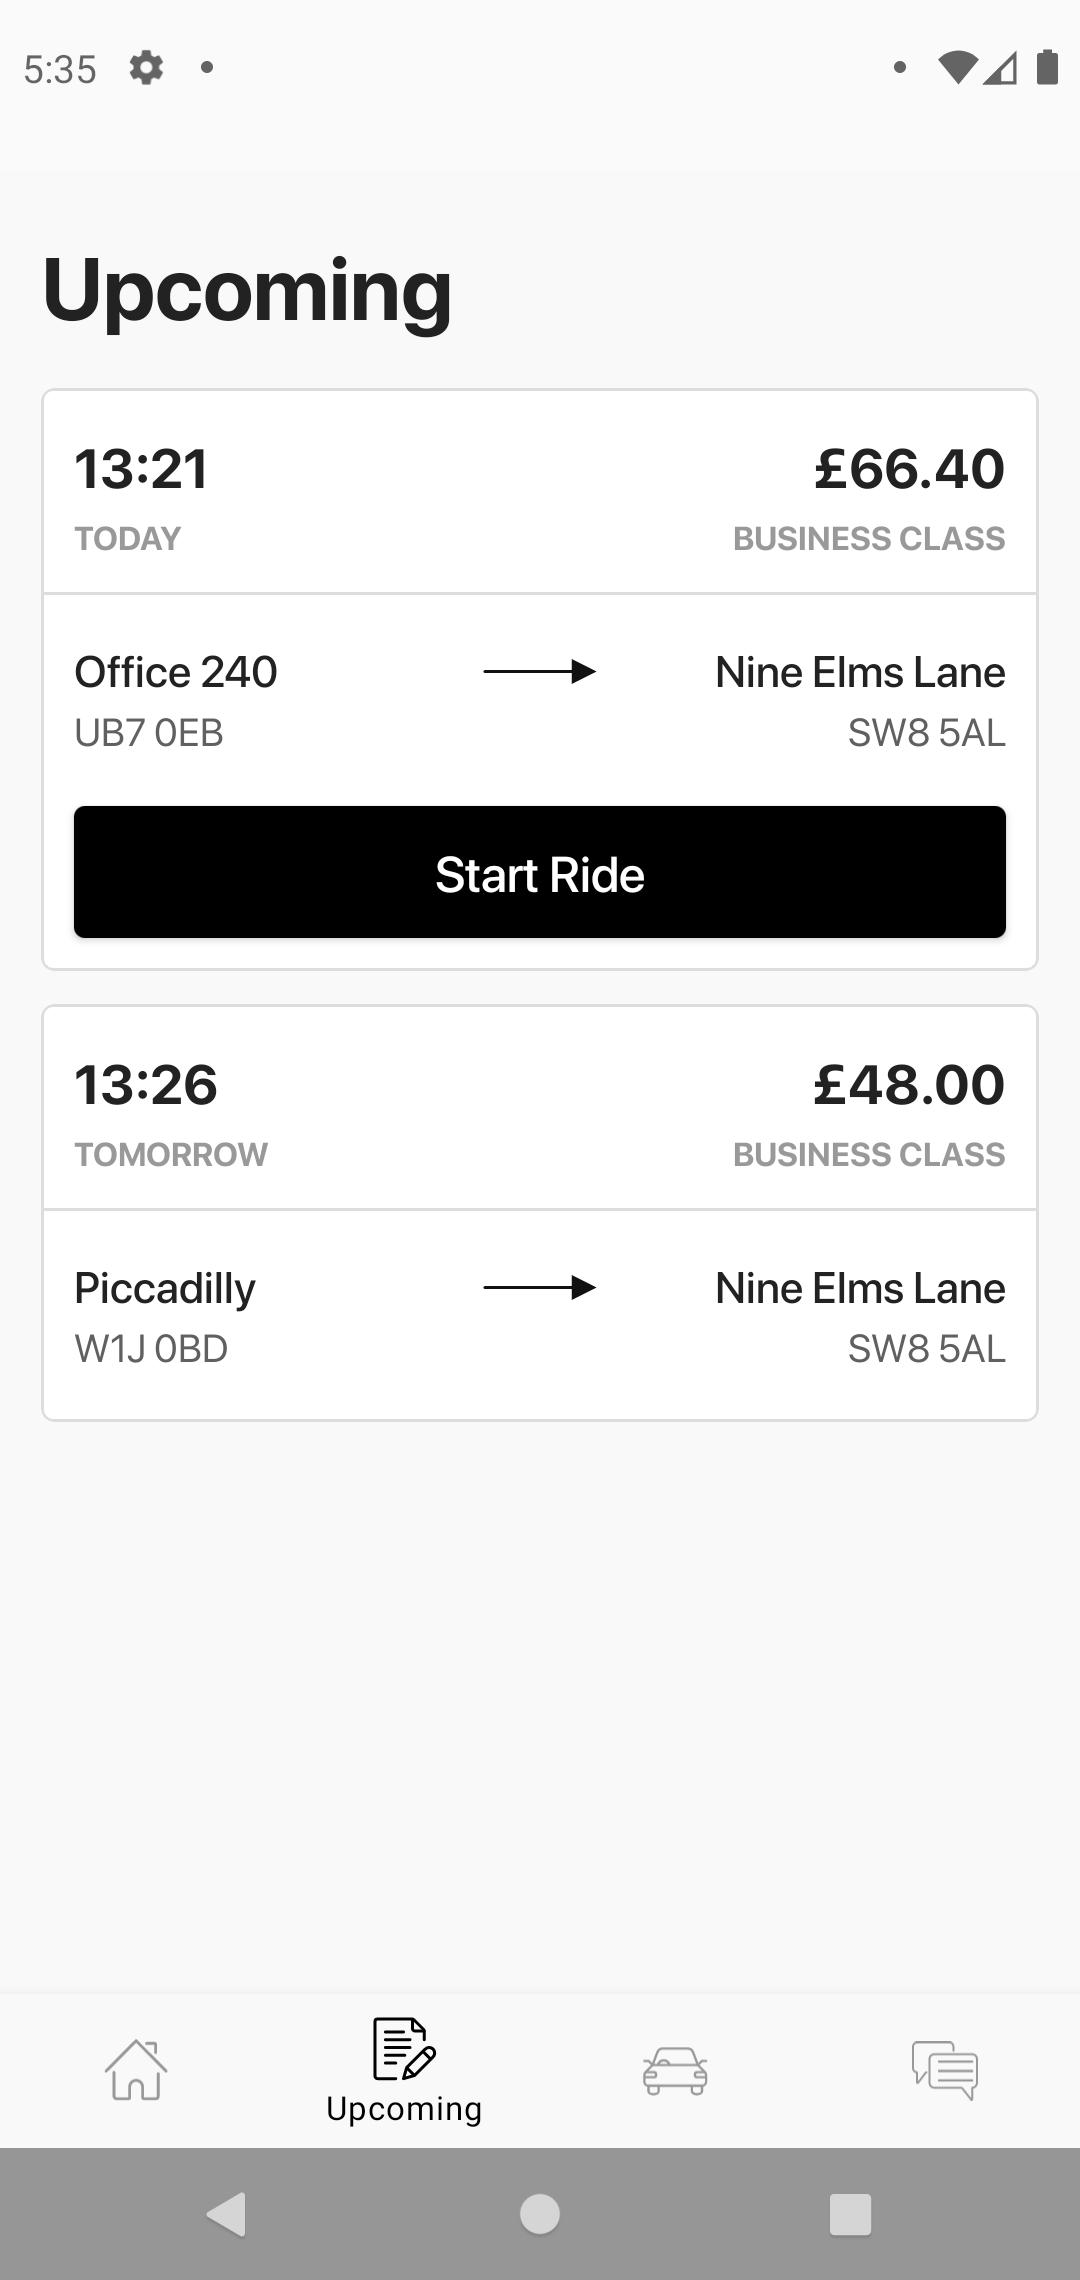Tap the recent apps square button
1080x2280 pixels.
click(x=851, y=2214)
